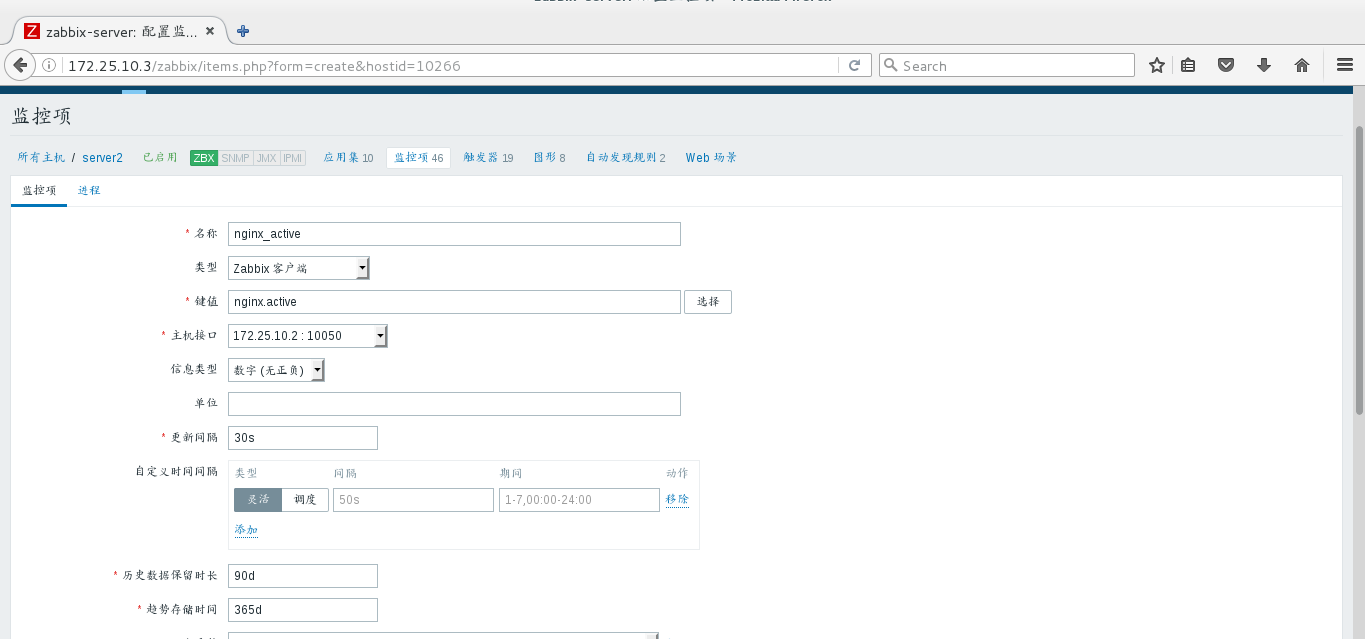Image resolution: width=1365 pixels, height=639 pixels.
Task: Click the SNMP availability badge
Action: [236, 158]
